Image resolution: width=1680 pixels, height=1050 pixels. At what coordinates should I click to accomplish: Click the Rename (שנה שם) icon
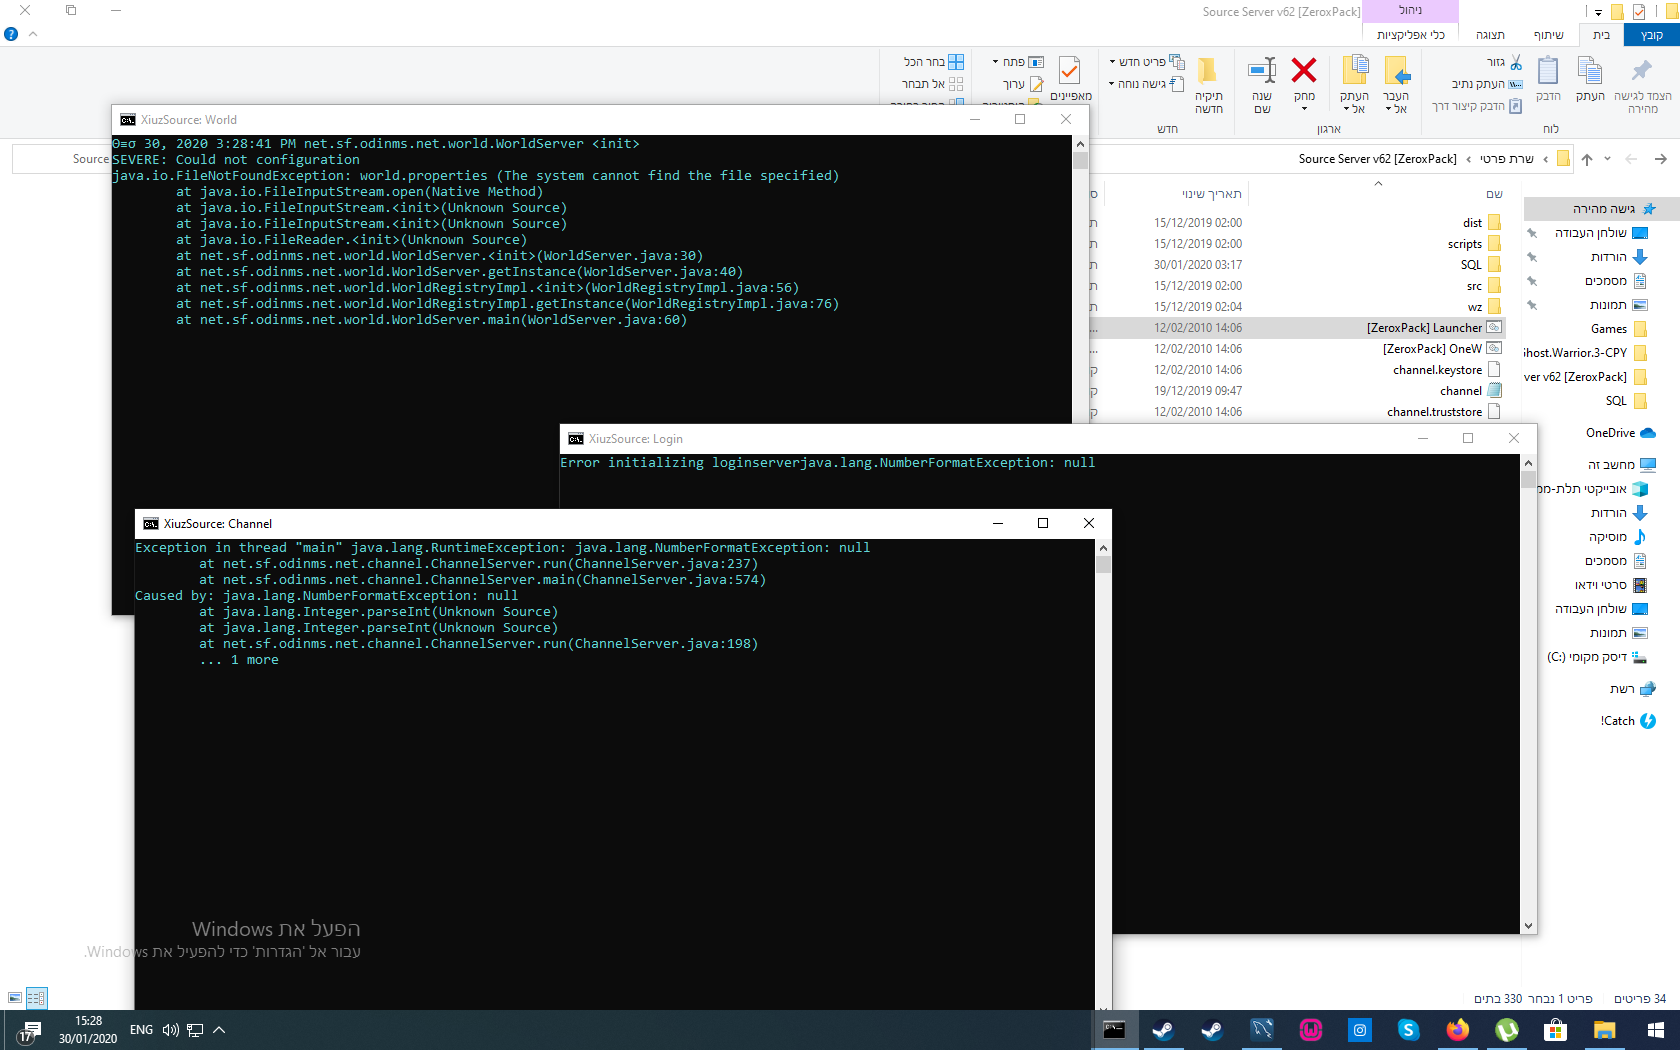click(x=1262, y=70)
